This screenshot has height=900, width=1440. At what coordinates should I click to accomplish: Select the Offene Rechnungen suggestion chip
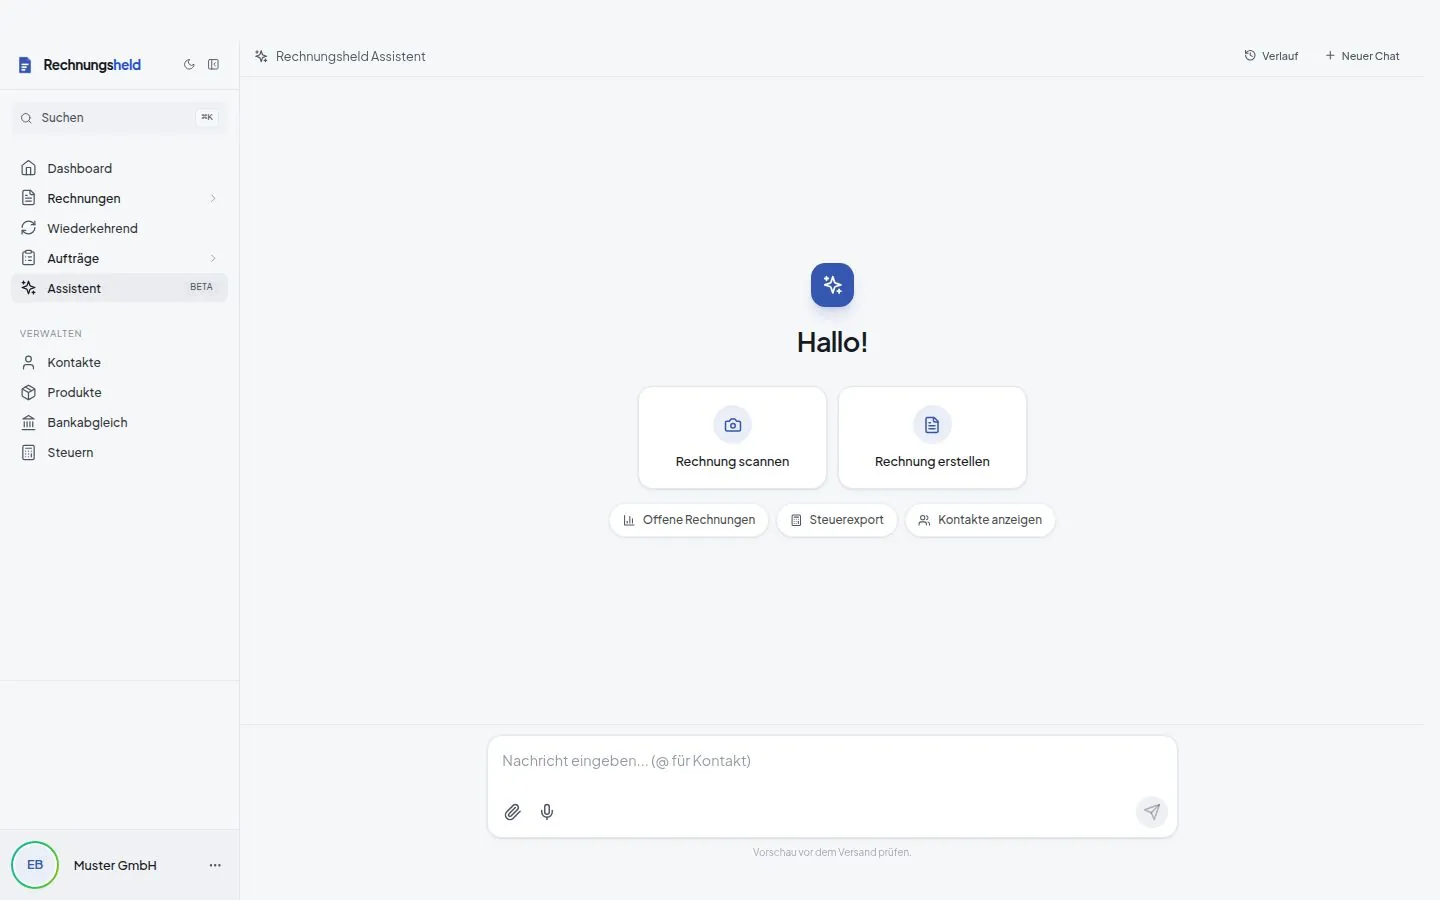point(689,520)
